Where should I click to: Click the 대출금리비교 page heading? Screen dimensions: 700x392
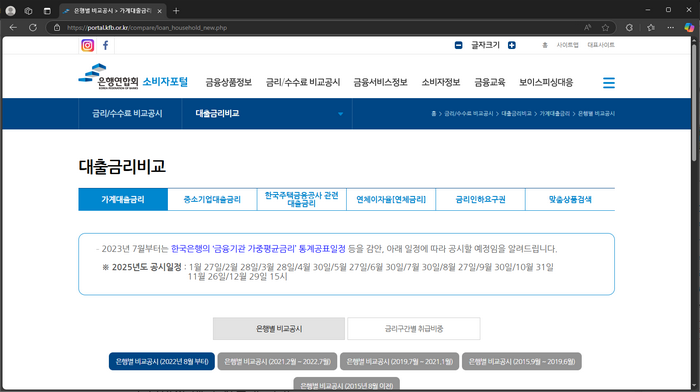pyautogui.click(x=122, y=167)
